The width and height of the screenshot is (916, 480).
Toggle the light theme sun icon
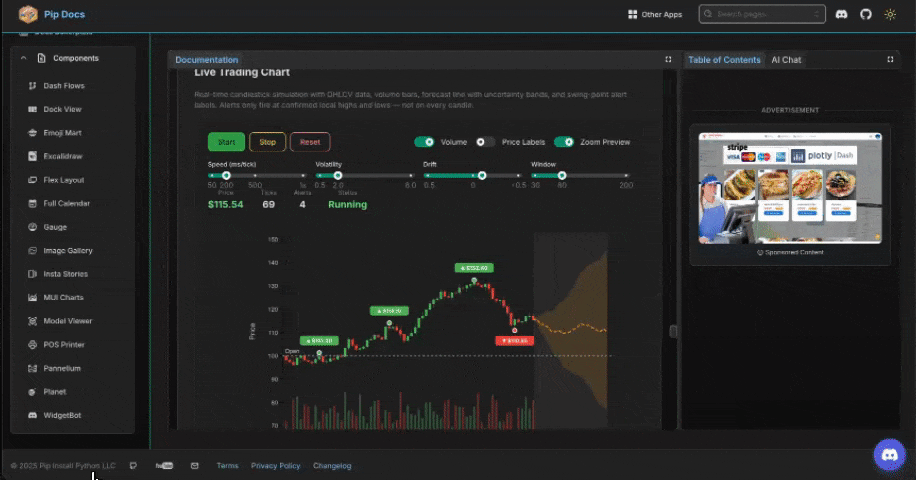890,14
